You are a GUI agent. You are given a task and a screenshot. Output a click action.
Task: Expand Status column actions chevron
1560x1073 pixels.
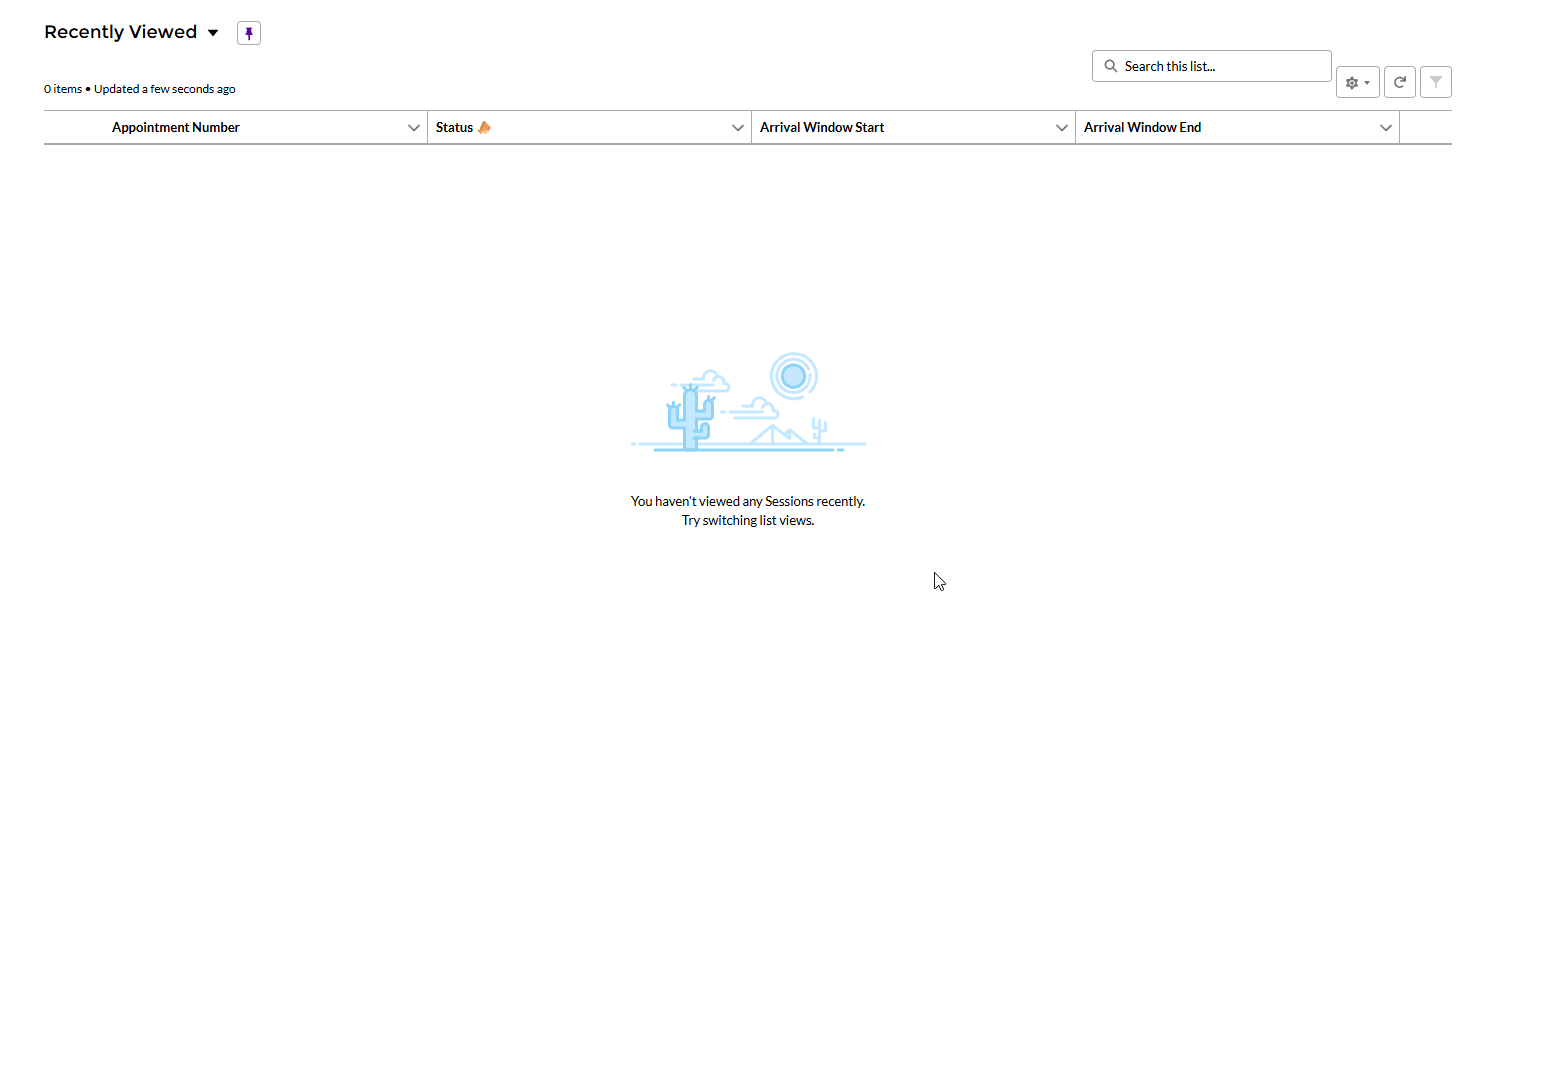[737, 127]
